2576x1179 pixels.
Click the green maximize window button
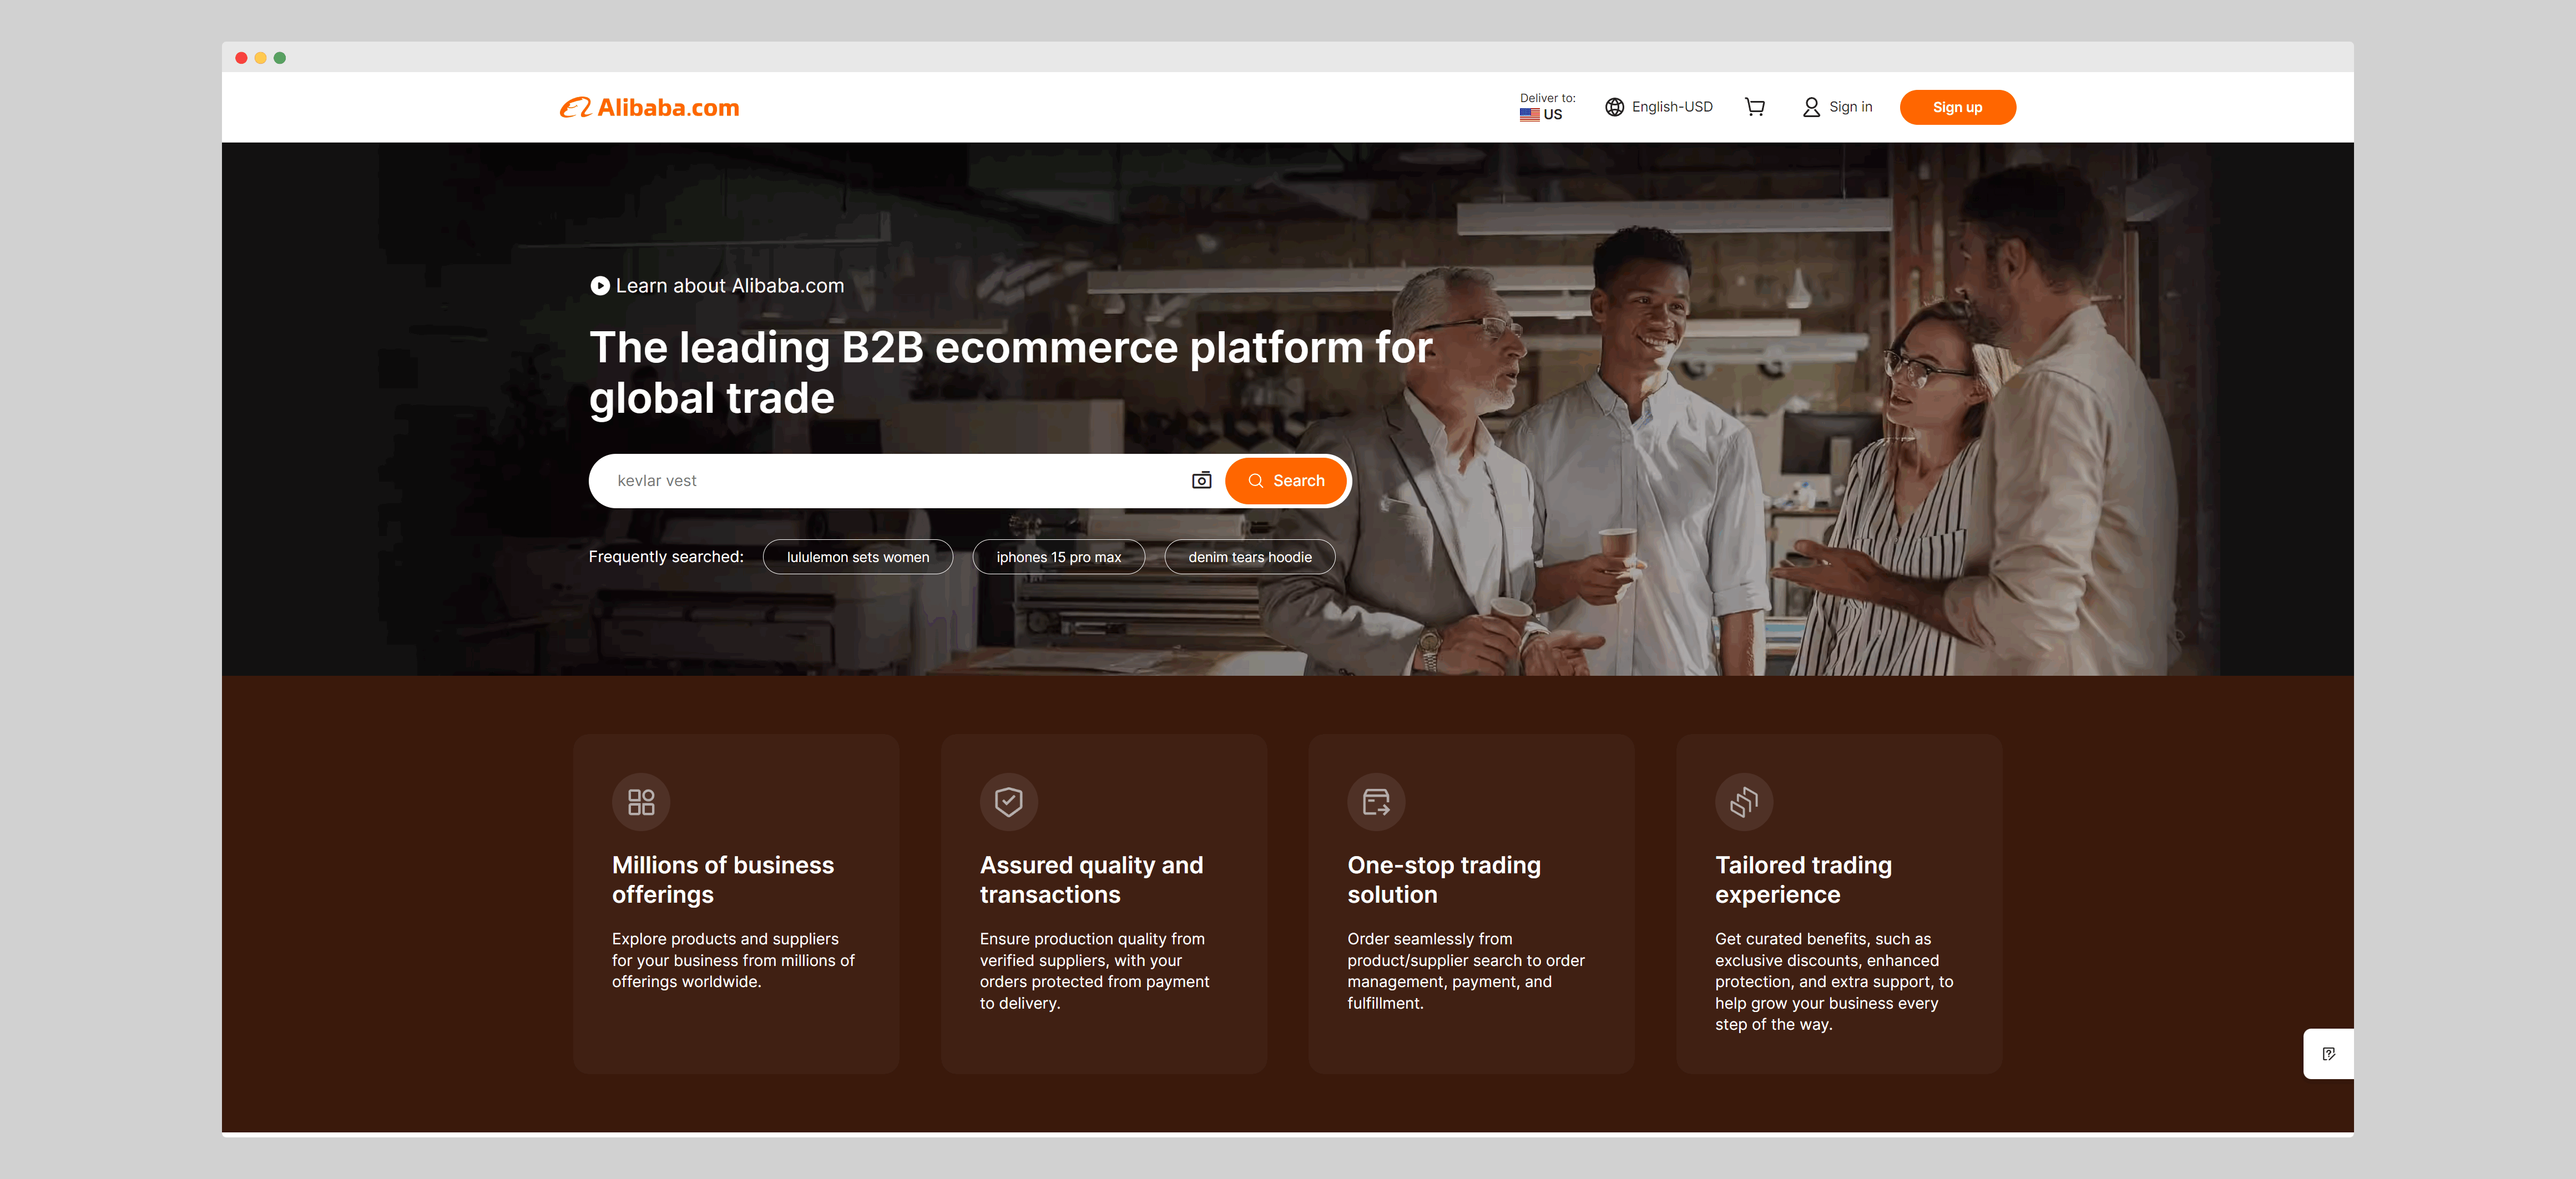280,58
